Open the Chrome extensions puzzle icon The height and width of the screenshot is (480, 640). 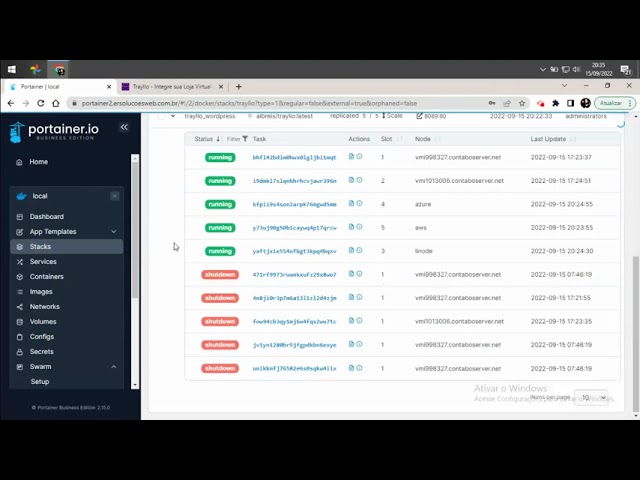point(556,103)
